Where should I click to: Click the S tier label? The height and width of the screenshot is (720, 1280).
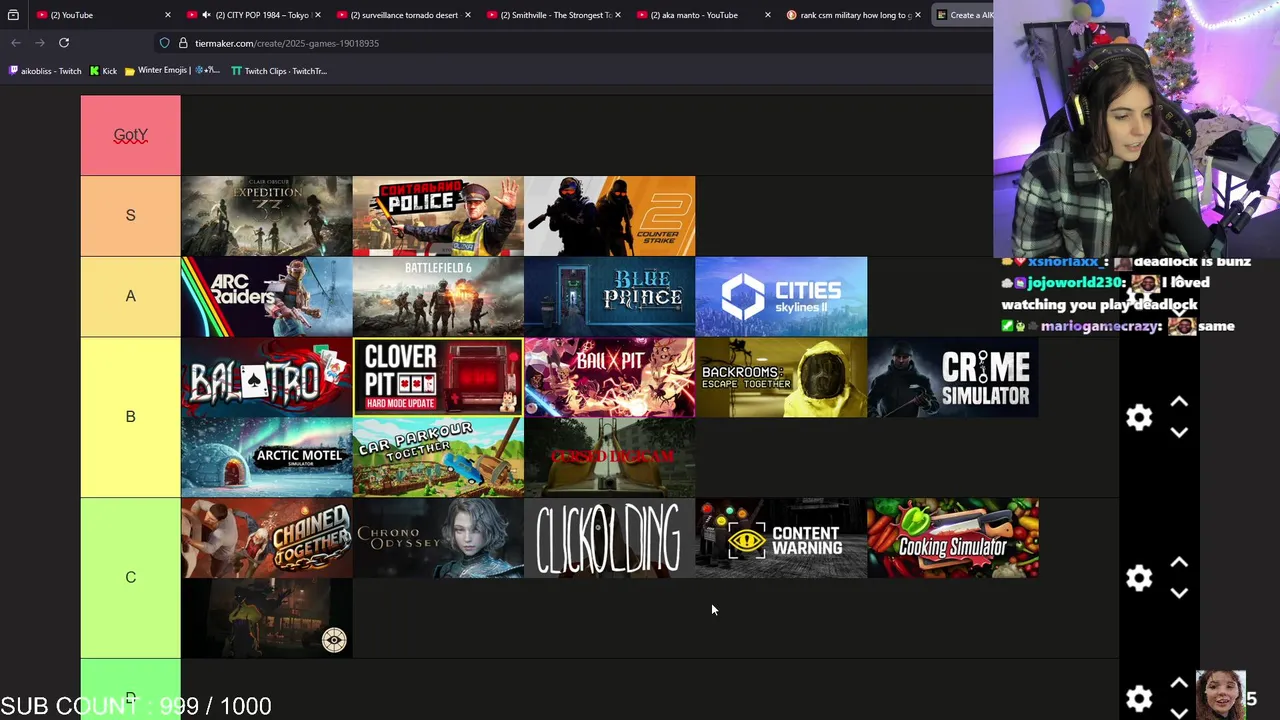coord(130,216)
